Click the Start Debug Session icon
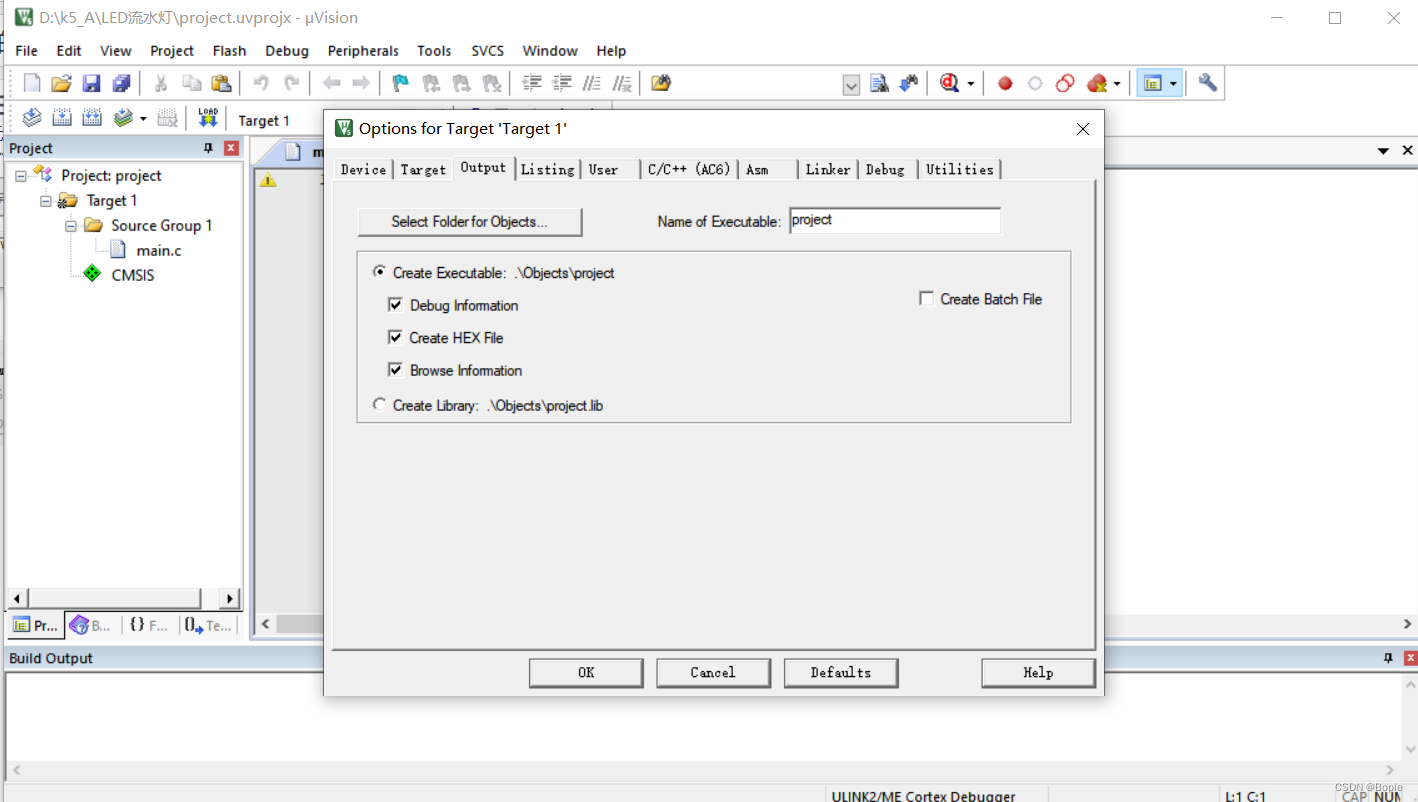This screenshot has height=802, width=1418. [950, 83]
